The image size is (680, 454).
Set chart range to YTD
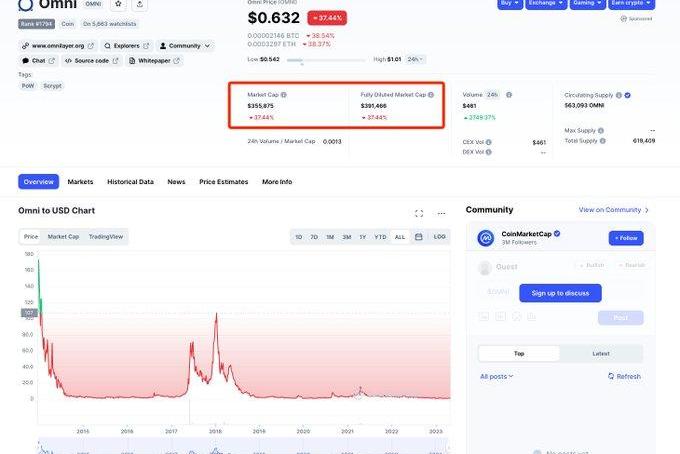pyautogui.click(x=380, y=237)
